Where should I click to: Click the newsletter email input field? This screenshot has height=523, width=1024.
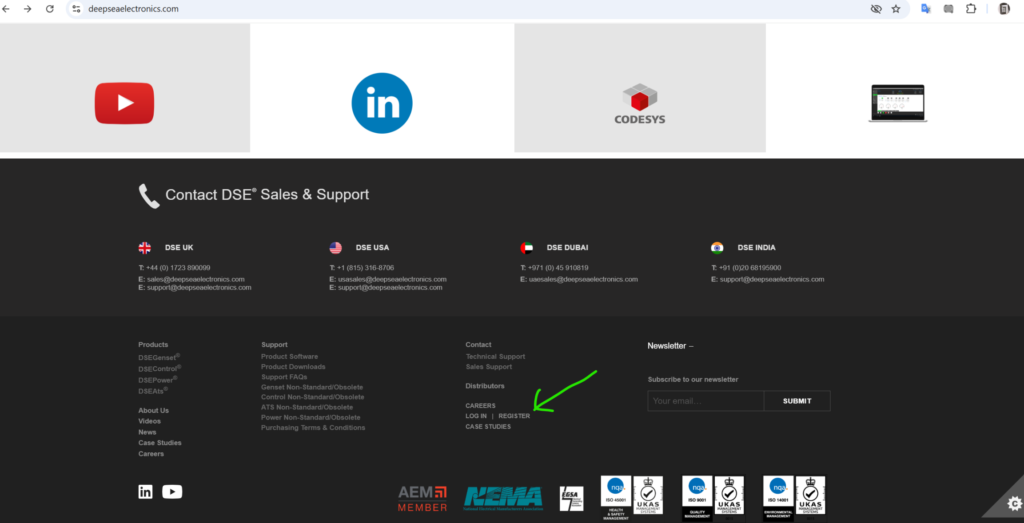[x=705, y=401]
